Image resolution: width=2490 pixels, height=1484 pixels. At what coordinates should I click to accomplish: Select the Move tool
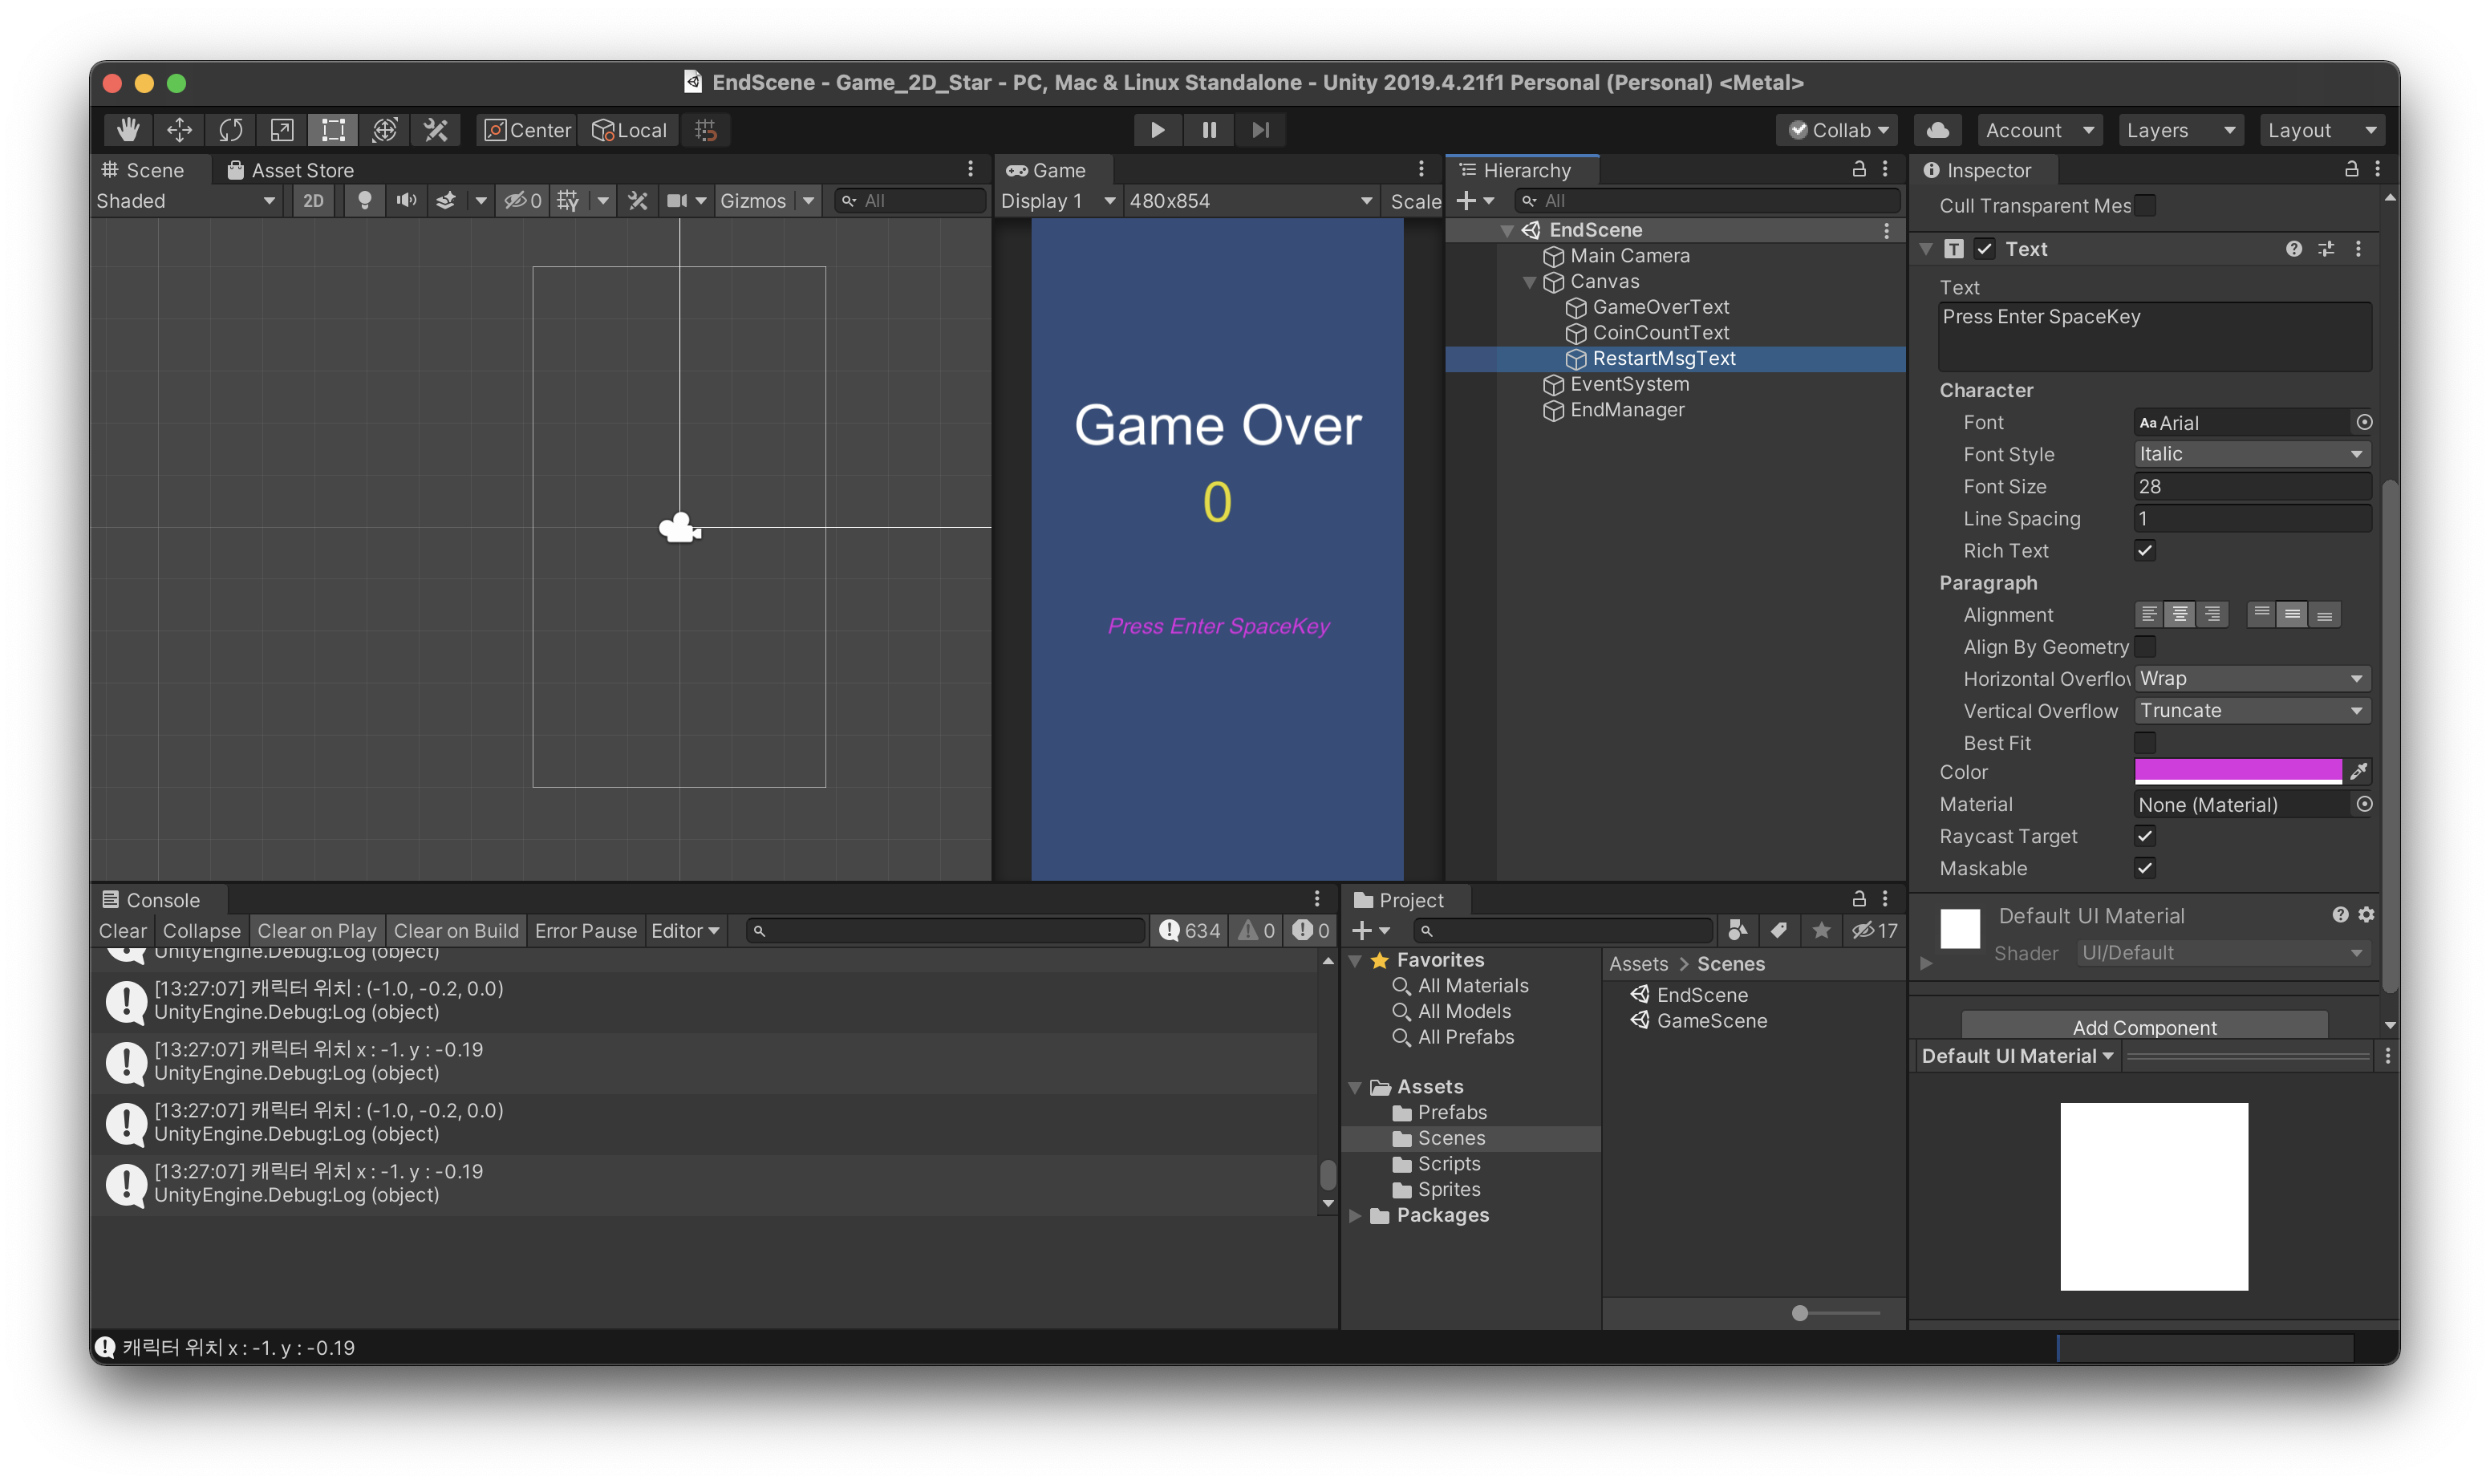[179, 130]
